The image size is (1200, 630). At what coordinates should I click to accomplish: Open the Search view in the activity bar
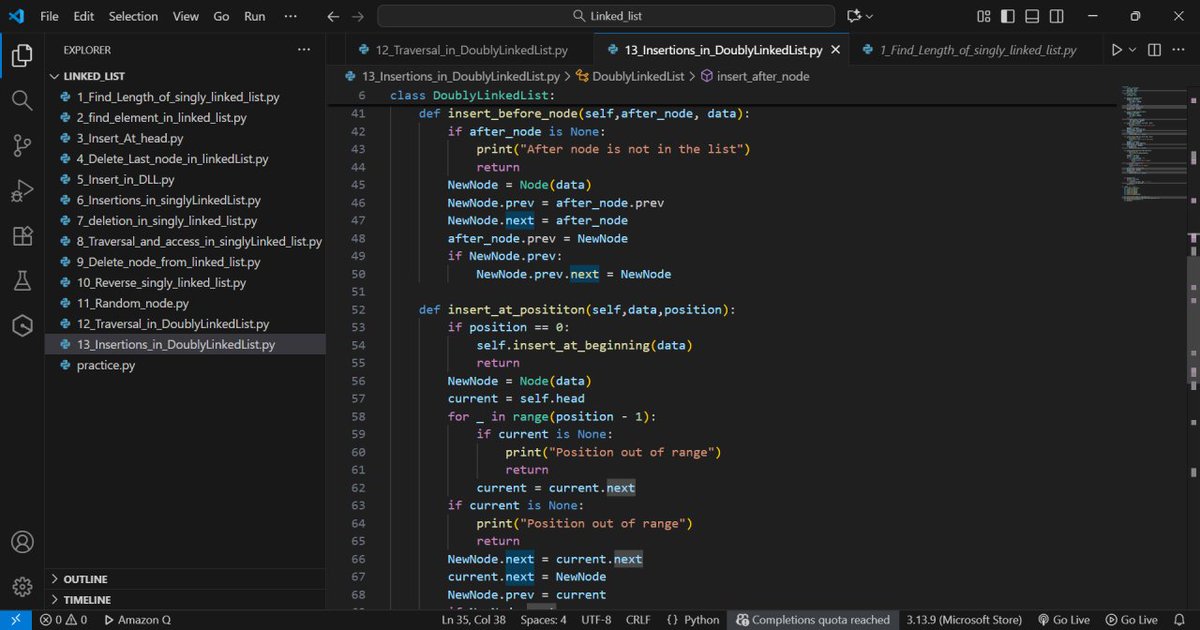coord(22,99)
